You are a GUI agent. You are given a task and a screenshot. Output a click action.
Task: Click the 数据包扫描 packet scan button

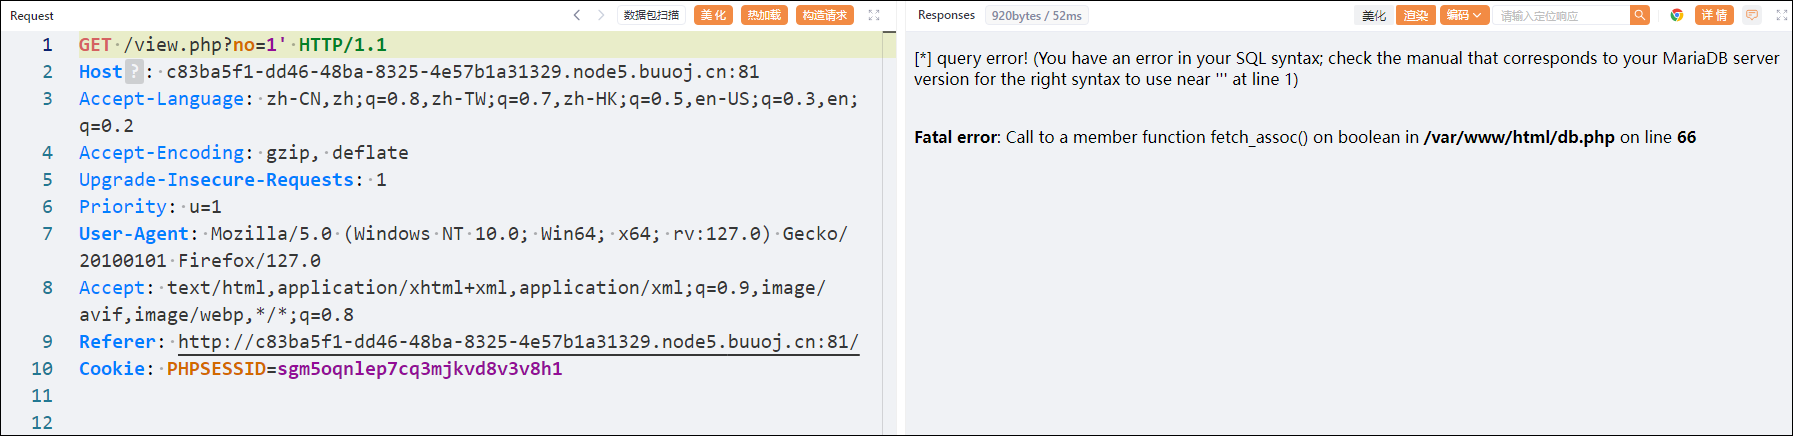click(x=651, y=15)
